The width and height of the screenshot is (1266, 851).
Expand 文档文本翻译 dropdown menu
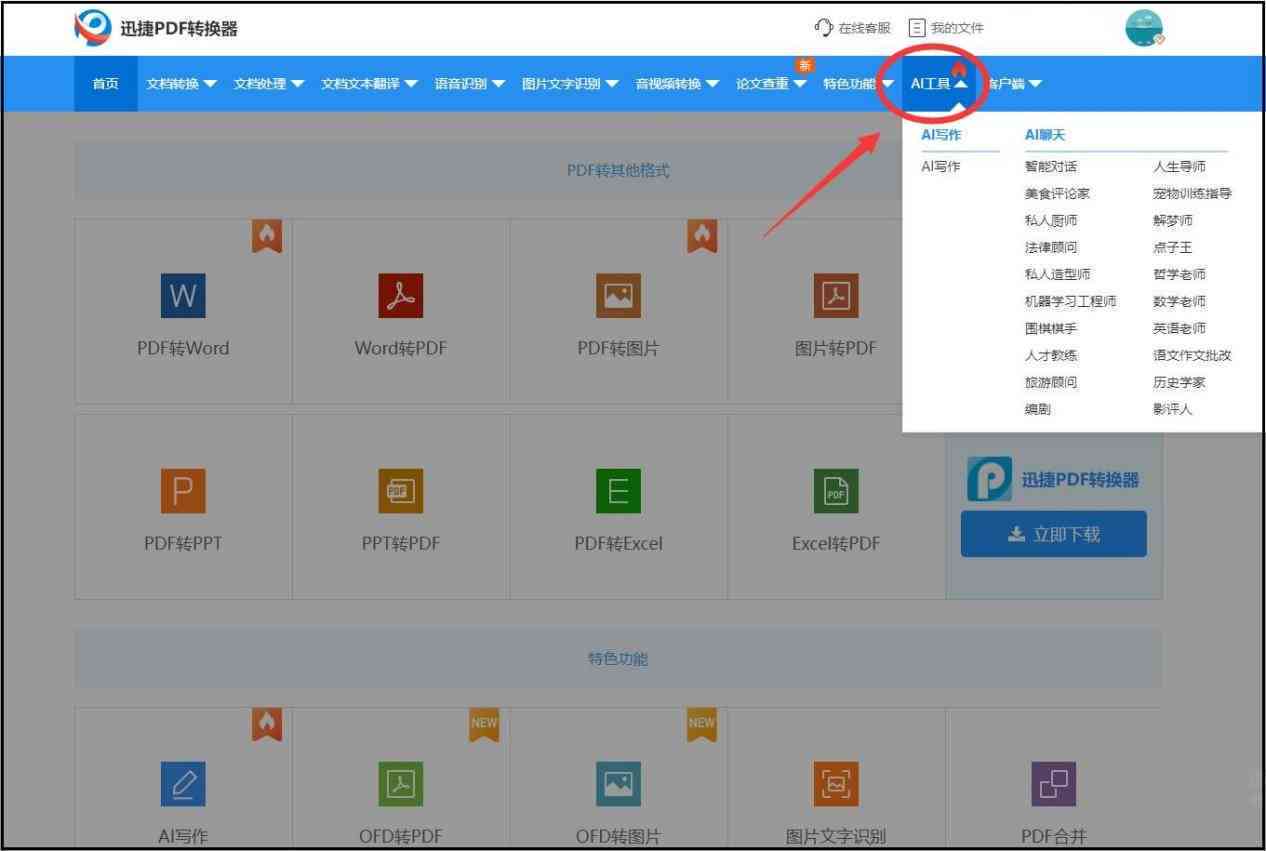[370, 84]
